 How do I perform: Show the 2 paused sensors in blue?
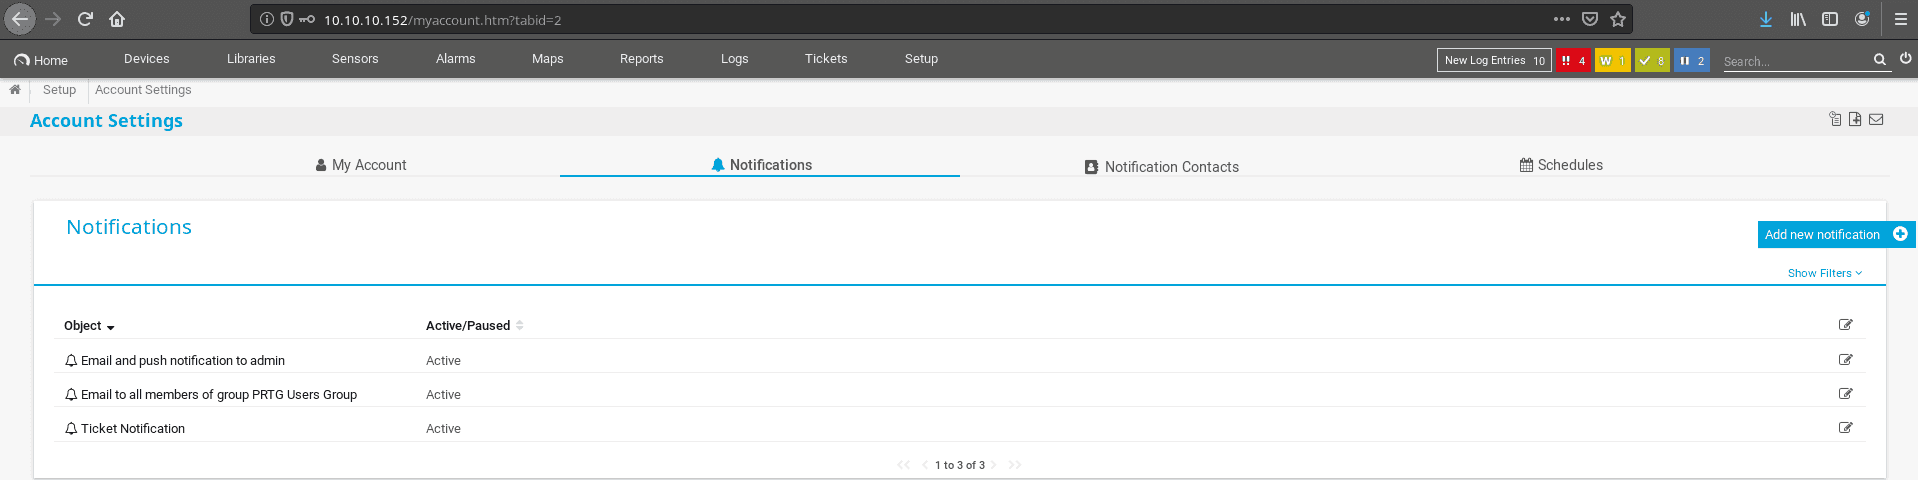click(x=1692, y=60)
